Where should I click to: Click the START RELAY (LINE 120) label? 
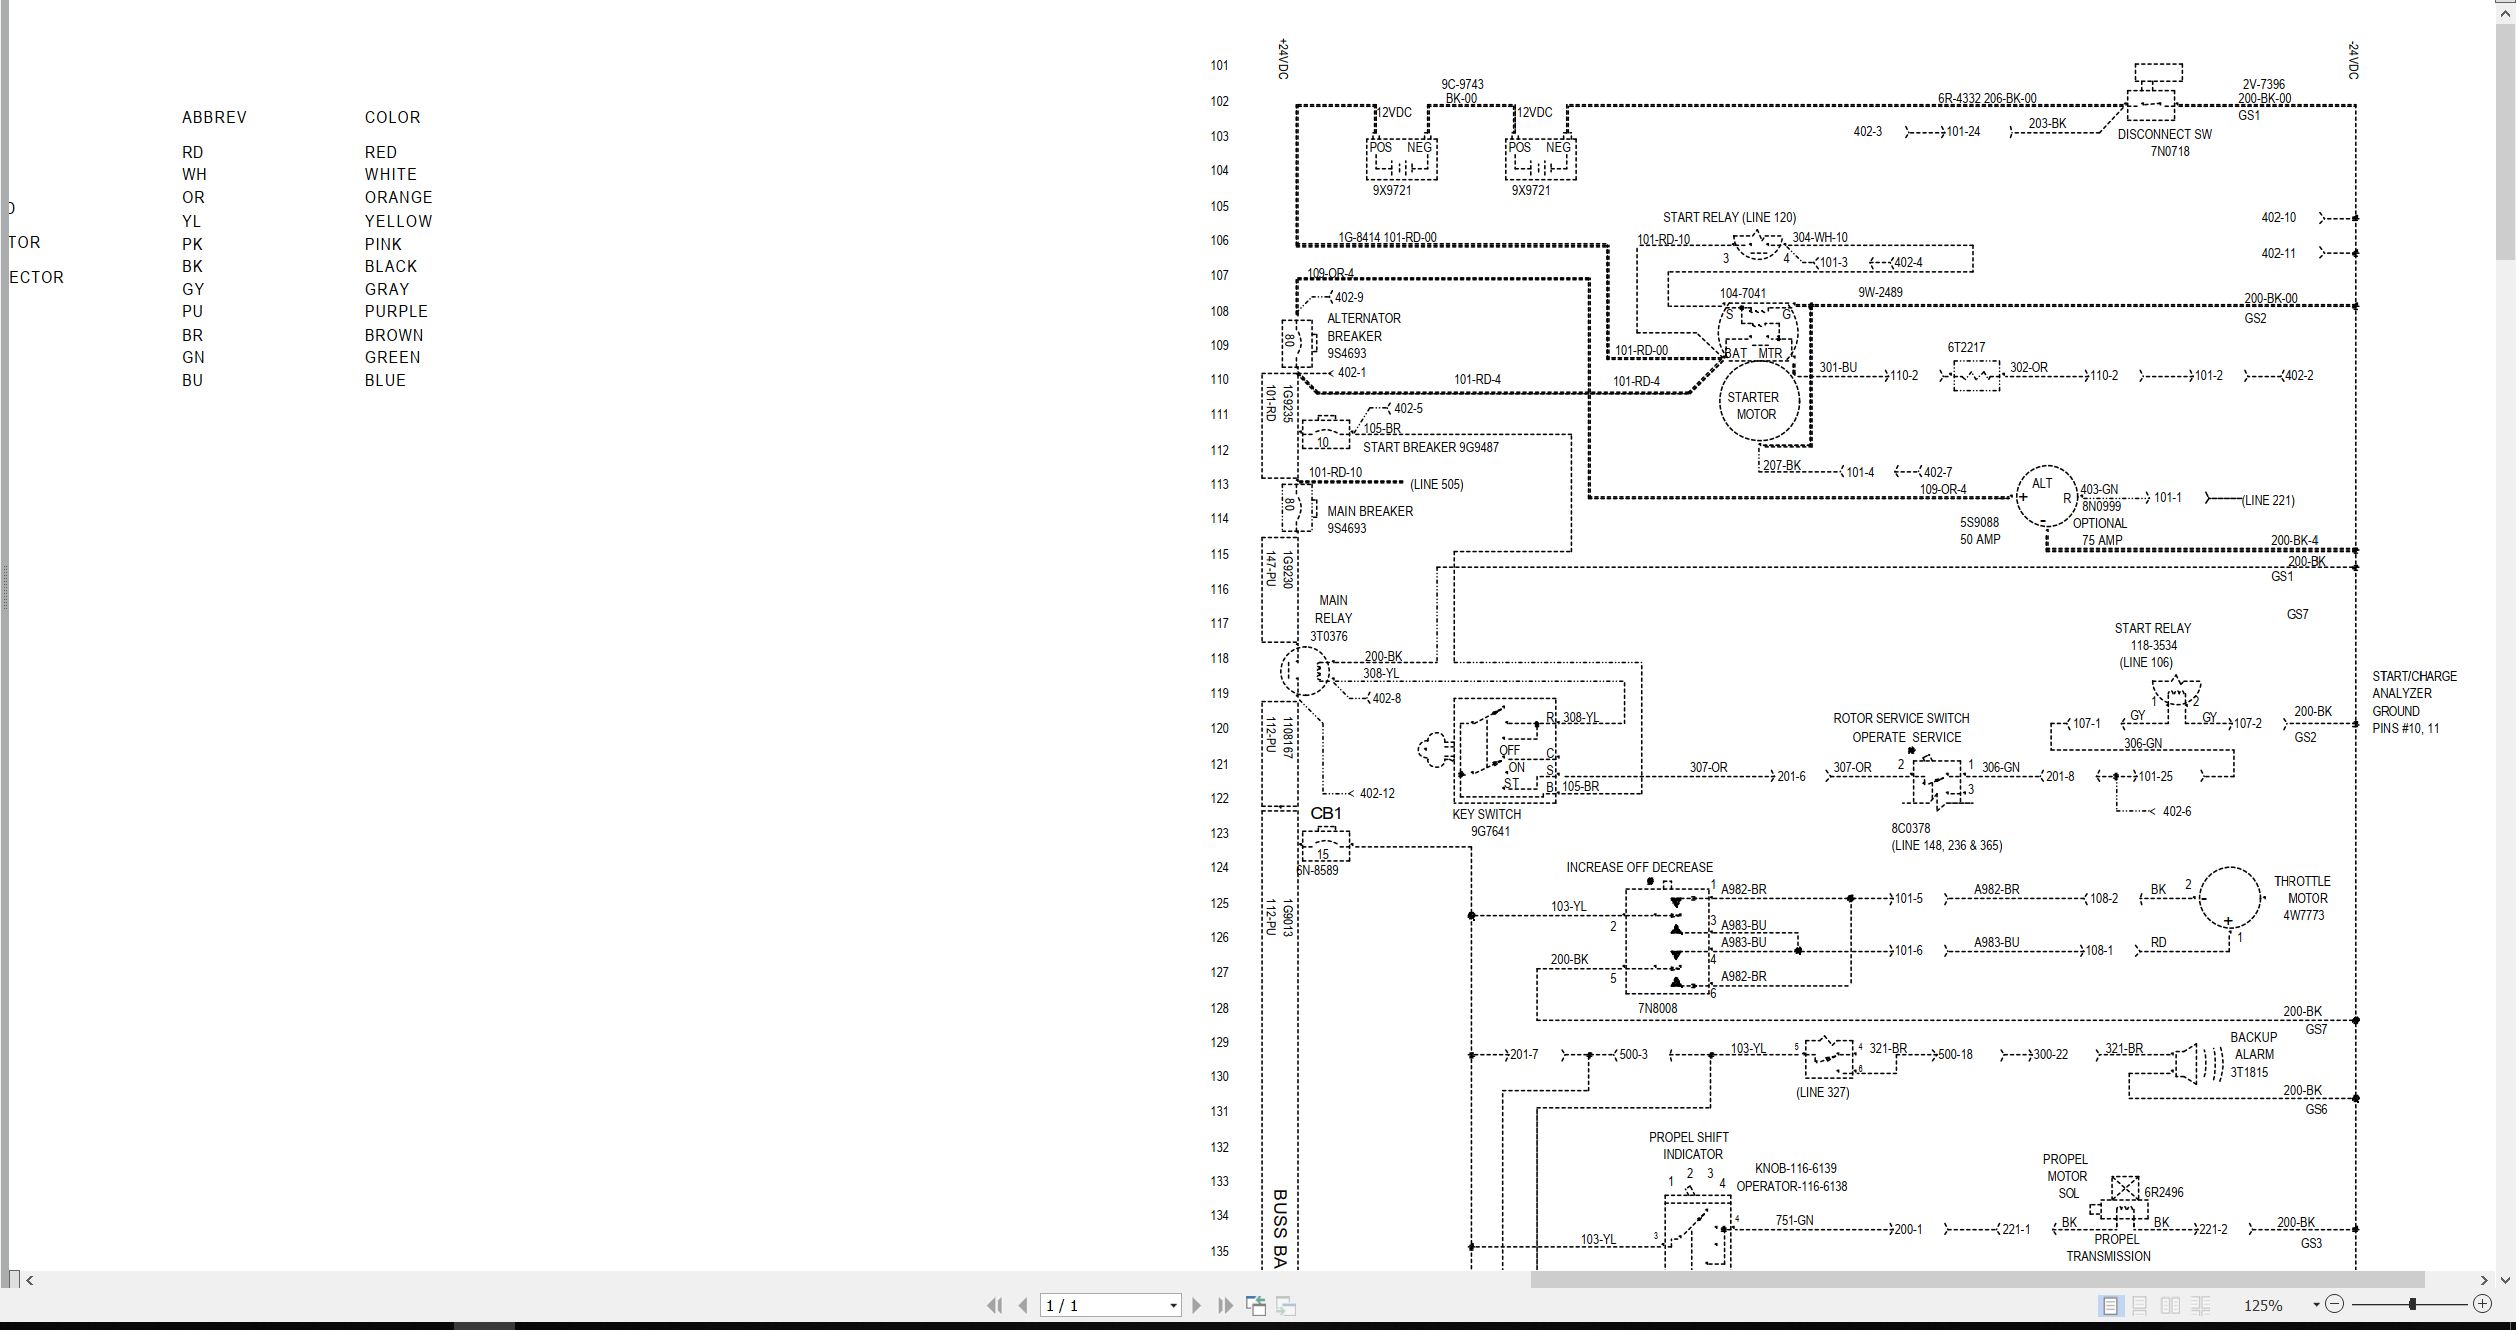[x=1729, y=217]
